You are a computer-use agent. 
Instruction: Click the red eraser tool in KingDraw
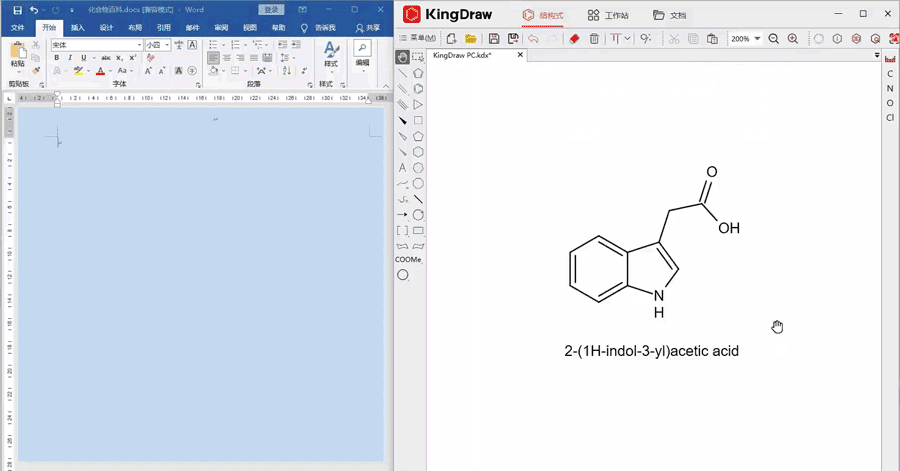pyautogui.click(x=574, y=38)
